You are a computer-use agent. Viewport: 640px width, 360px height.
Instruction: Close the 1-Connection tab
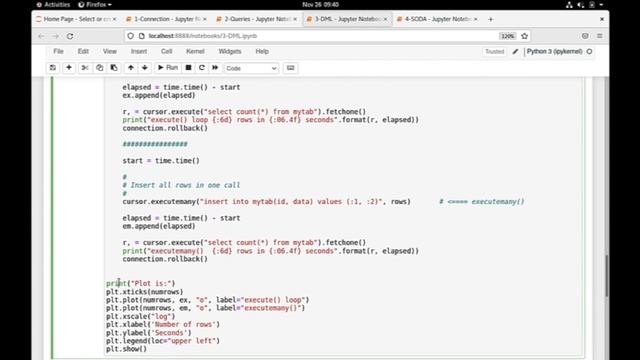point(204,19)
